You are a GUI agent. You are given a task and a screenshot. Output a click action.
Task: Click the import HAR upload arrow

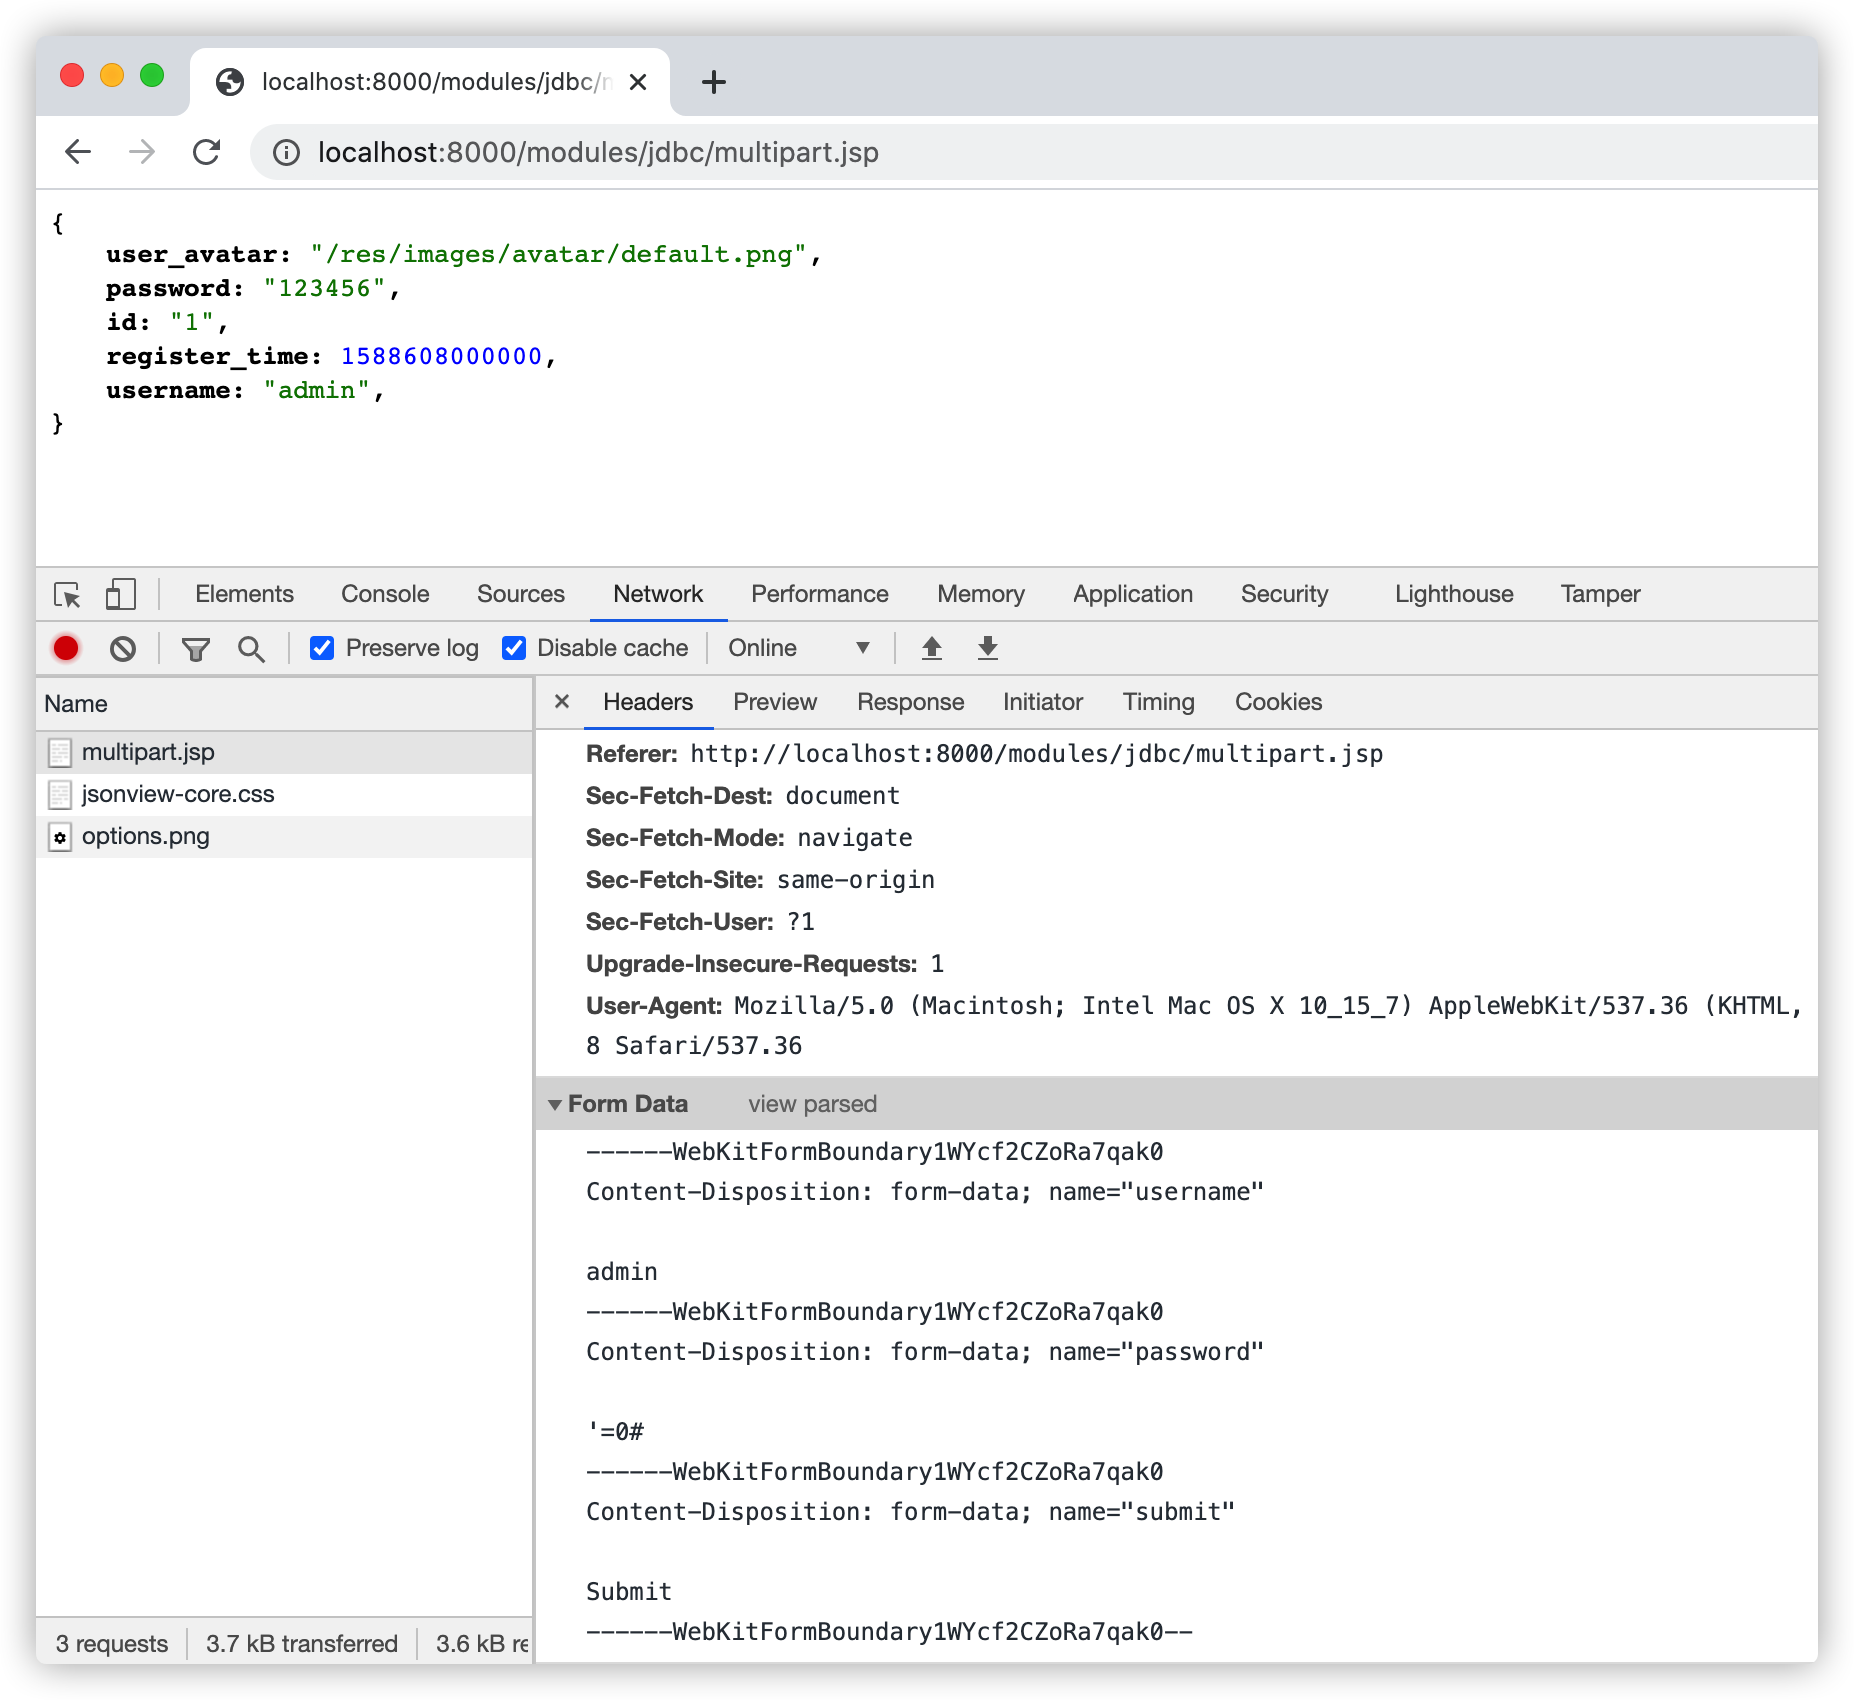[x=931, y=648]
